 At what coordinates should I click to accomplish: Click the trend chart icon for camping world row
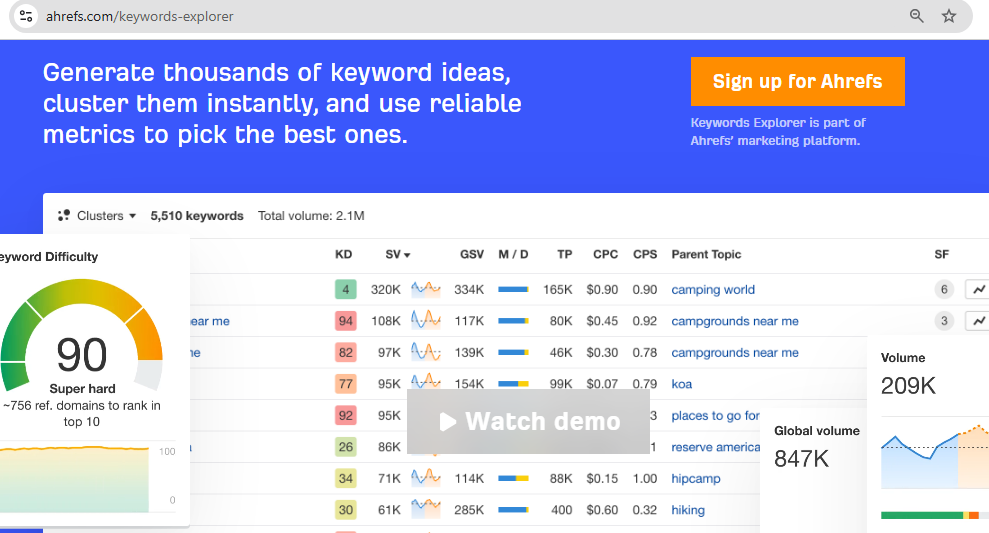[x=976, y=290]
